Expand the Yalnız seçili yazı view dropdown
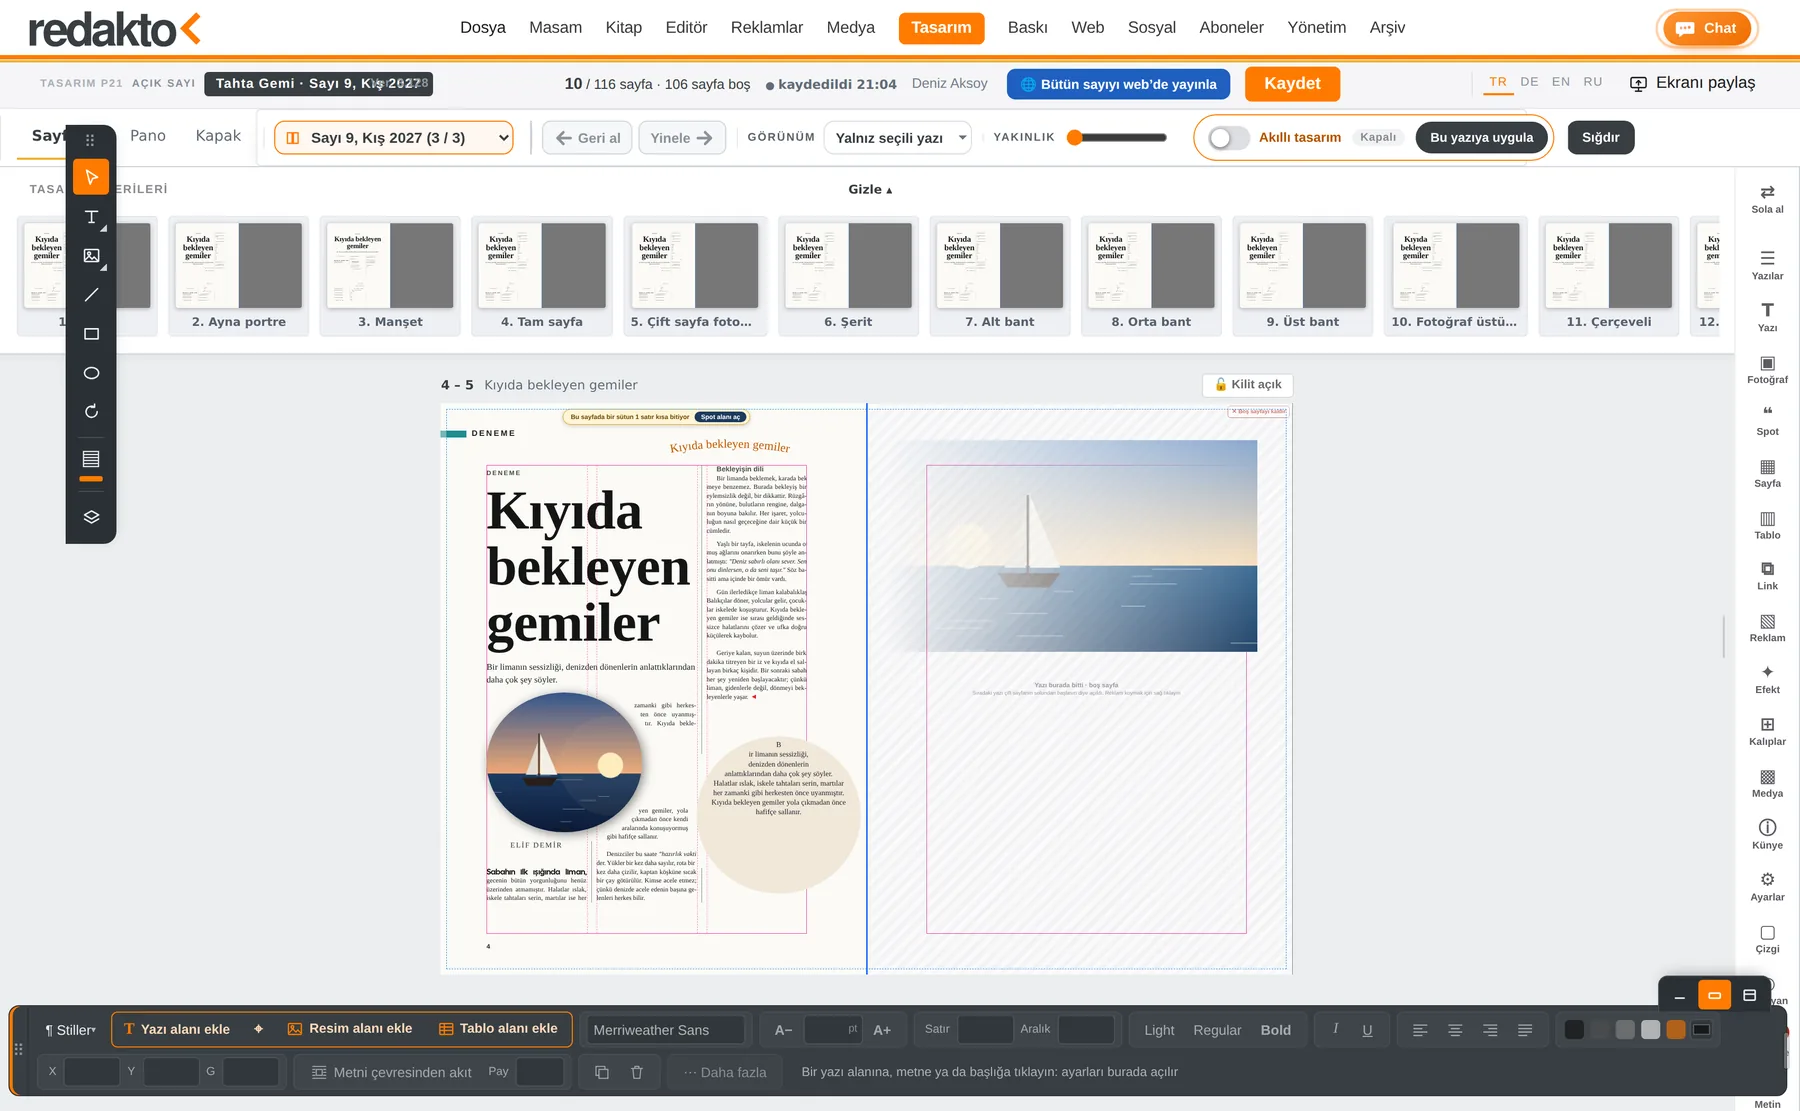Image resolution: width=1800 pixels, height=1111 pixels. tap(898, 138)
